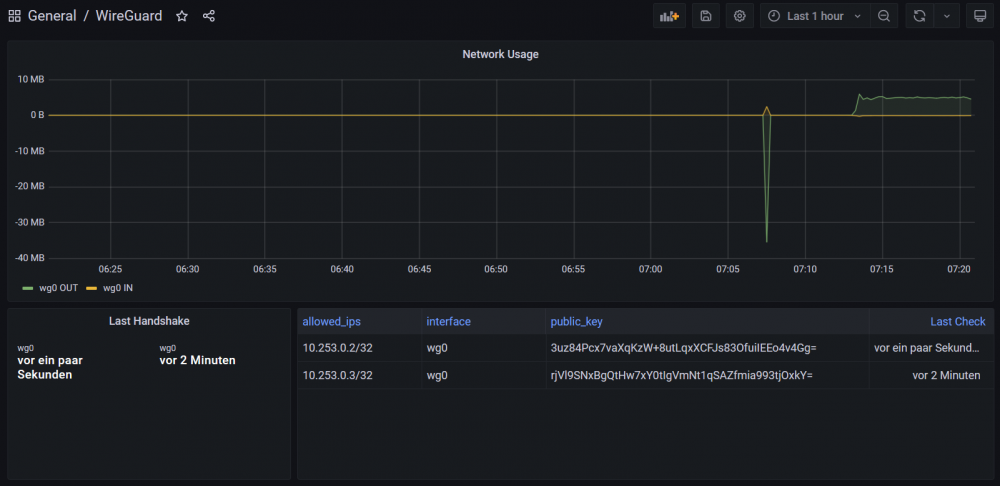Open the Network Usage panel title menu

[500, 54]
